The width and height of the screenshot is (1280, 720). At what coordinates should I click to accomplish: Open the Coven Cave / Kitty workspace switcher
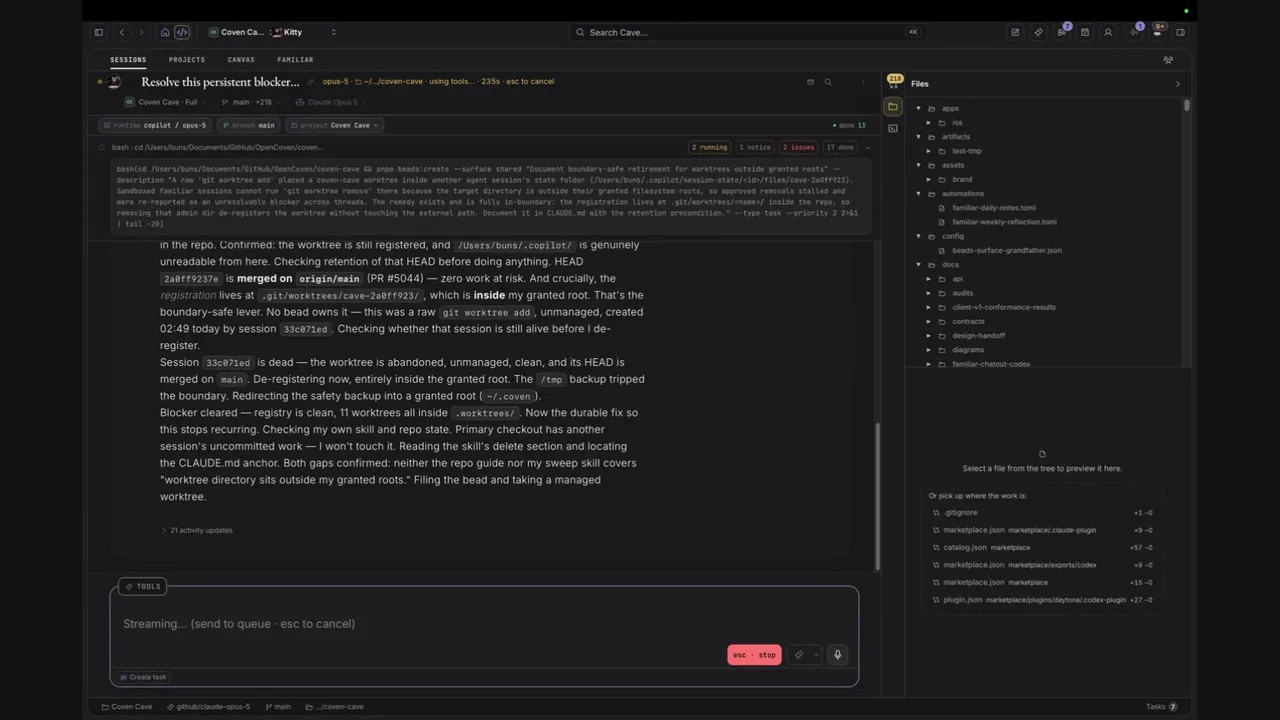point(272,32)
